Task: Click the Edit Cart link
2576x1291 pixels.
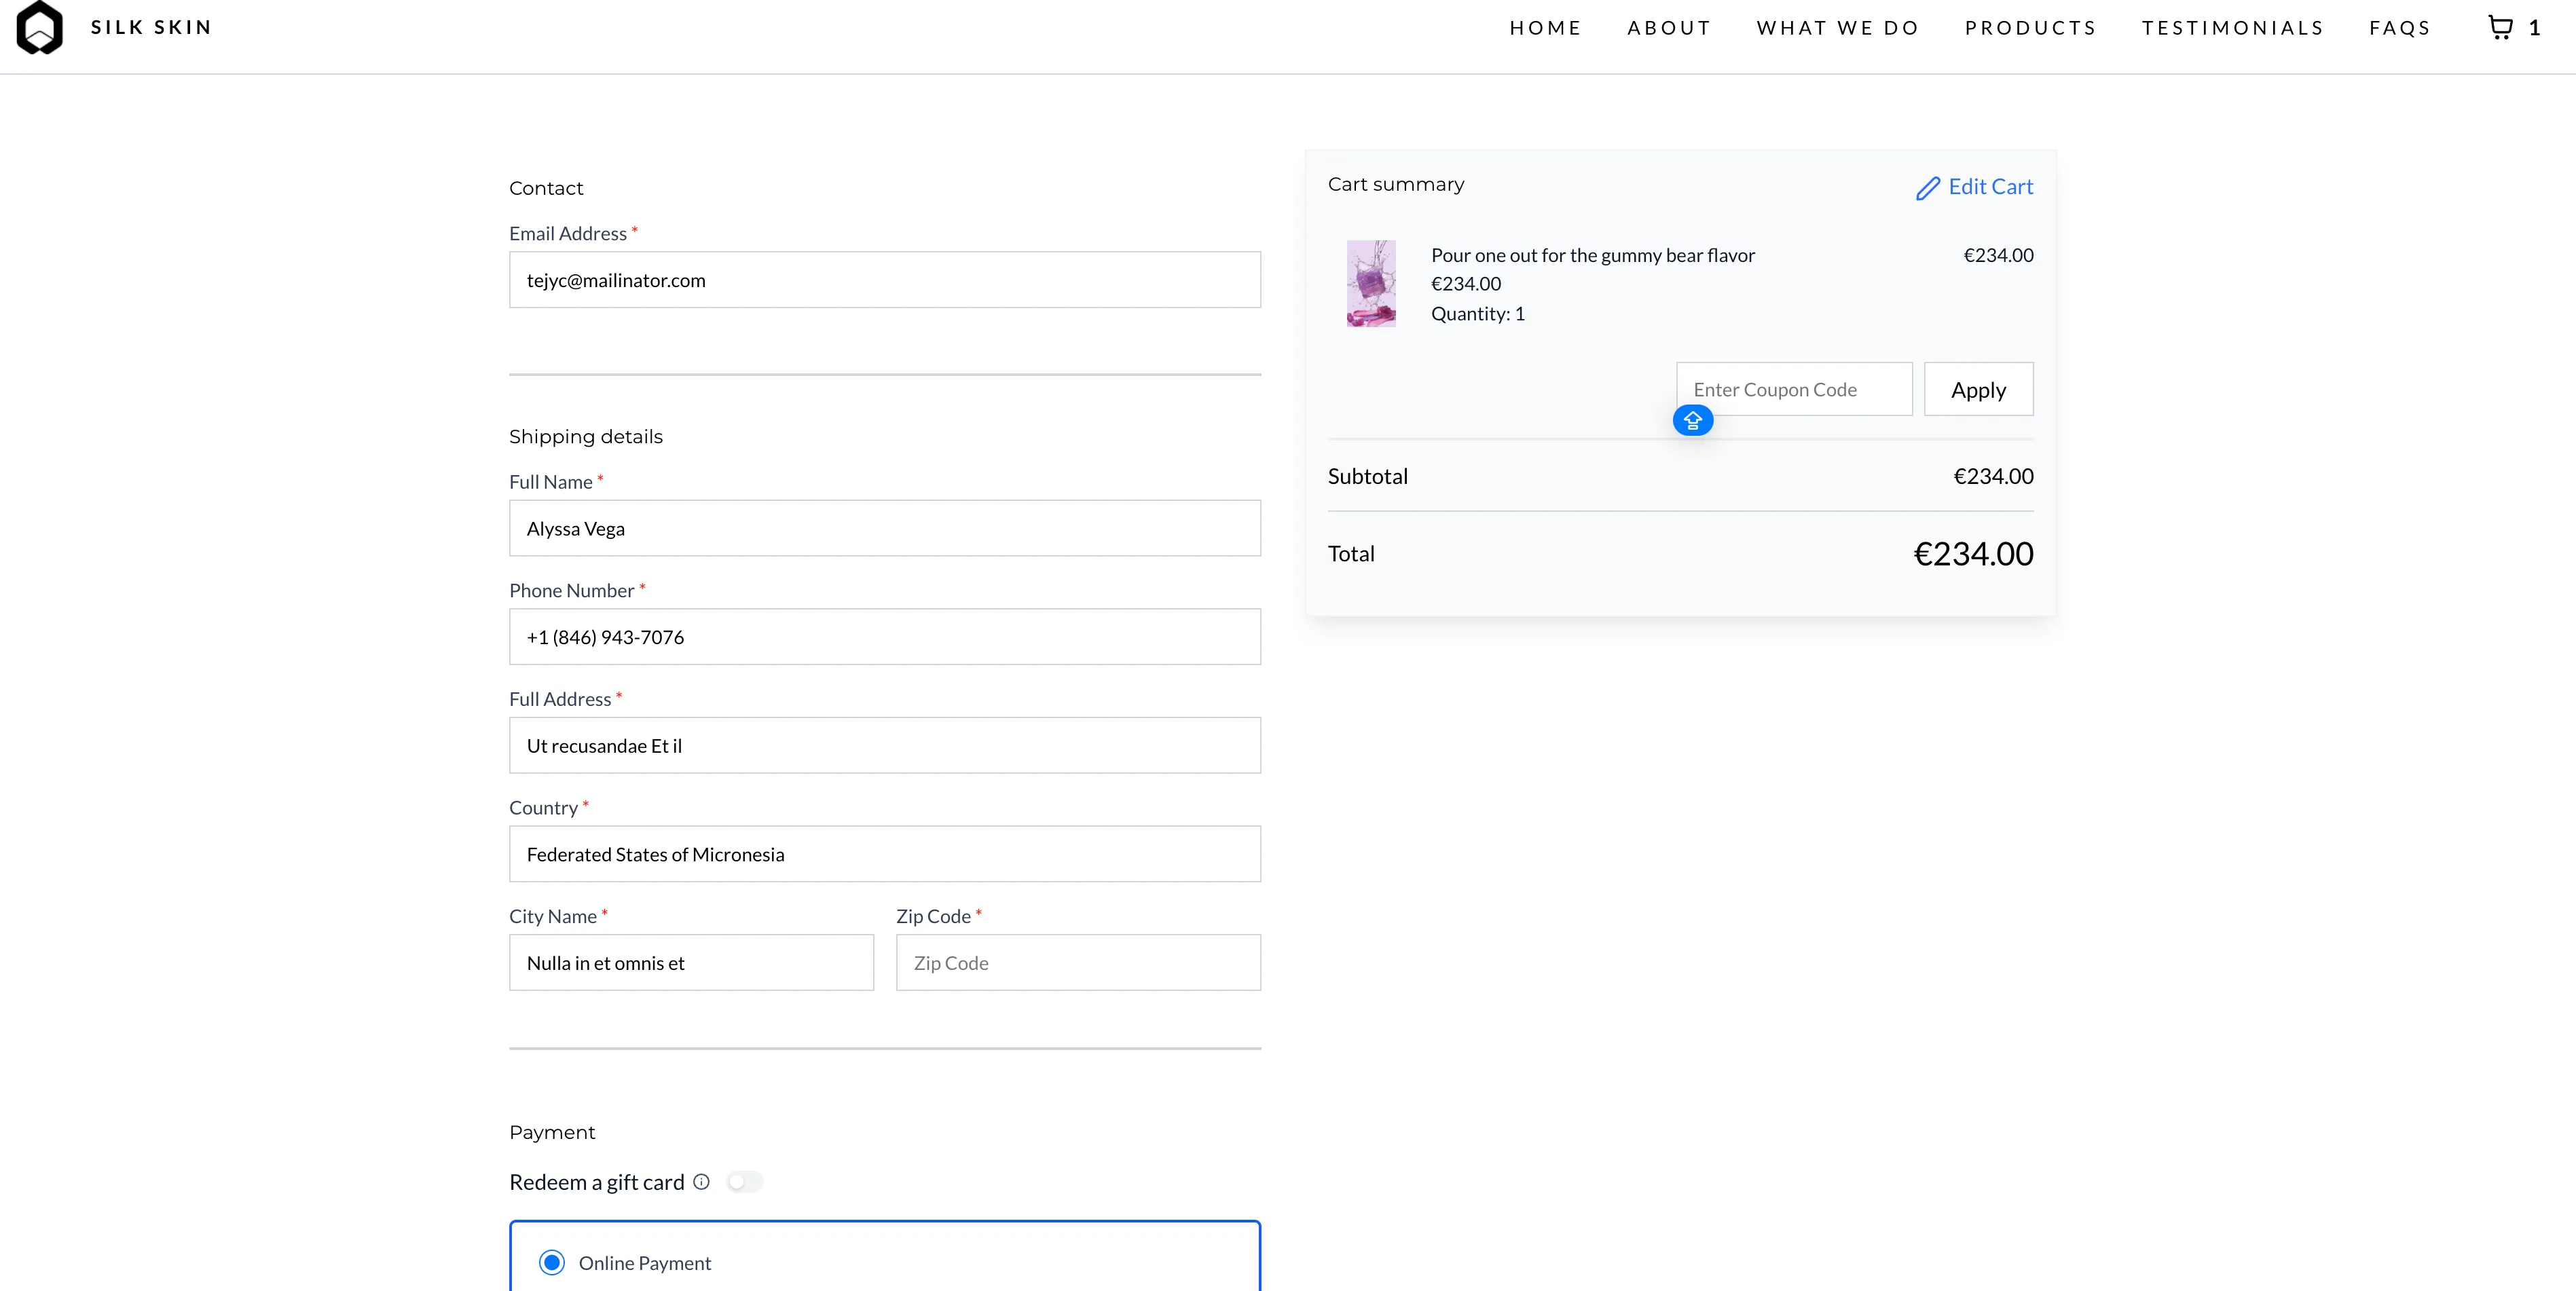Action: tap(1989, 187)
